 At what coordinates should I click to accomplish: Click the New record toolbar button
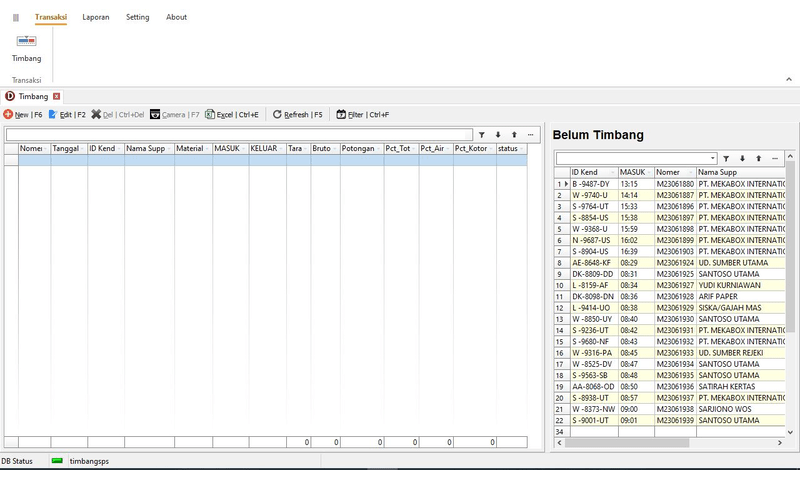[x=23, y=115]
